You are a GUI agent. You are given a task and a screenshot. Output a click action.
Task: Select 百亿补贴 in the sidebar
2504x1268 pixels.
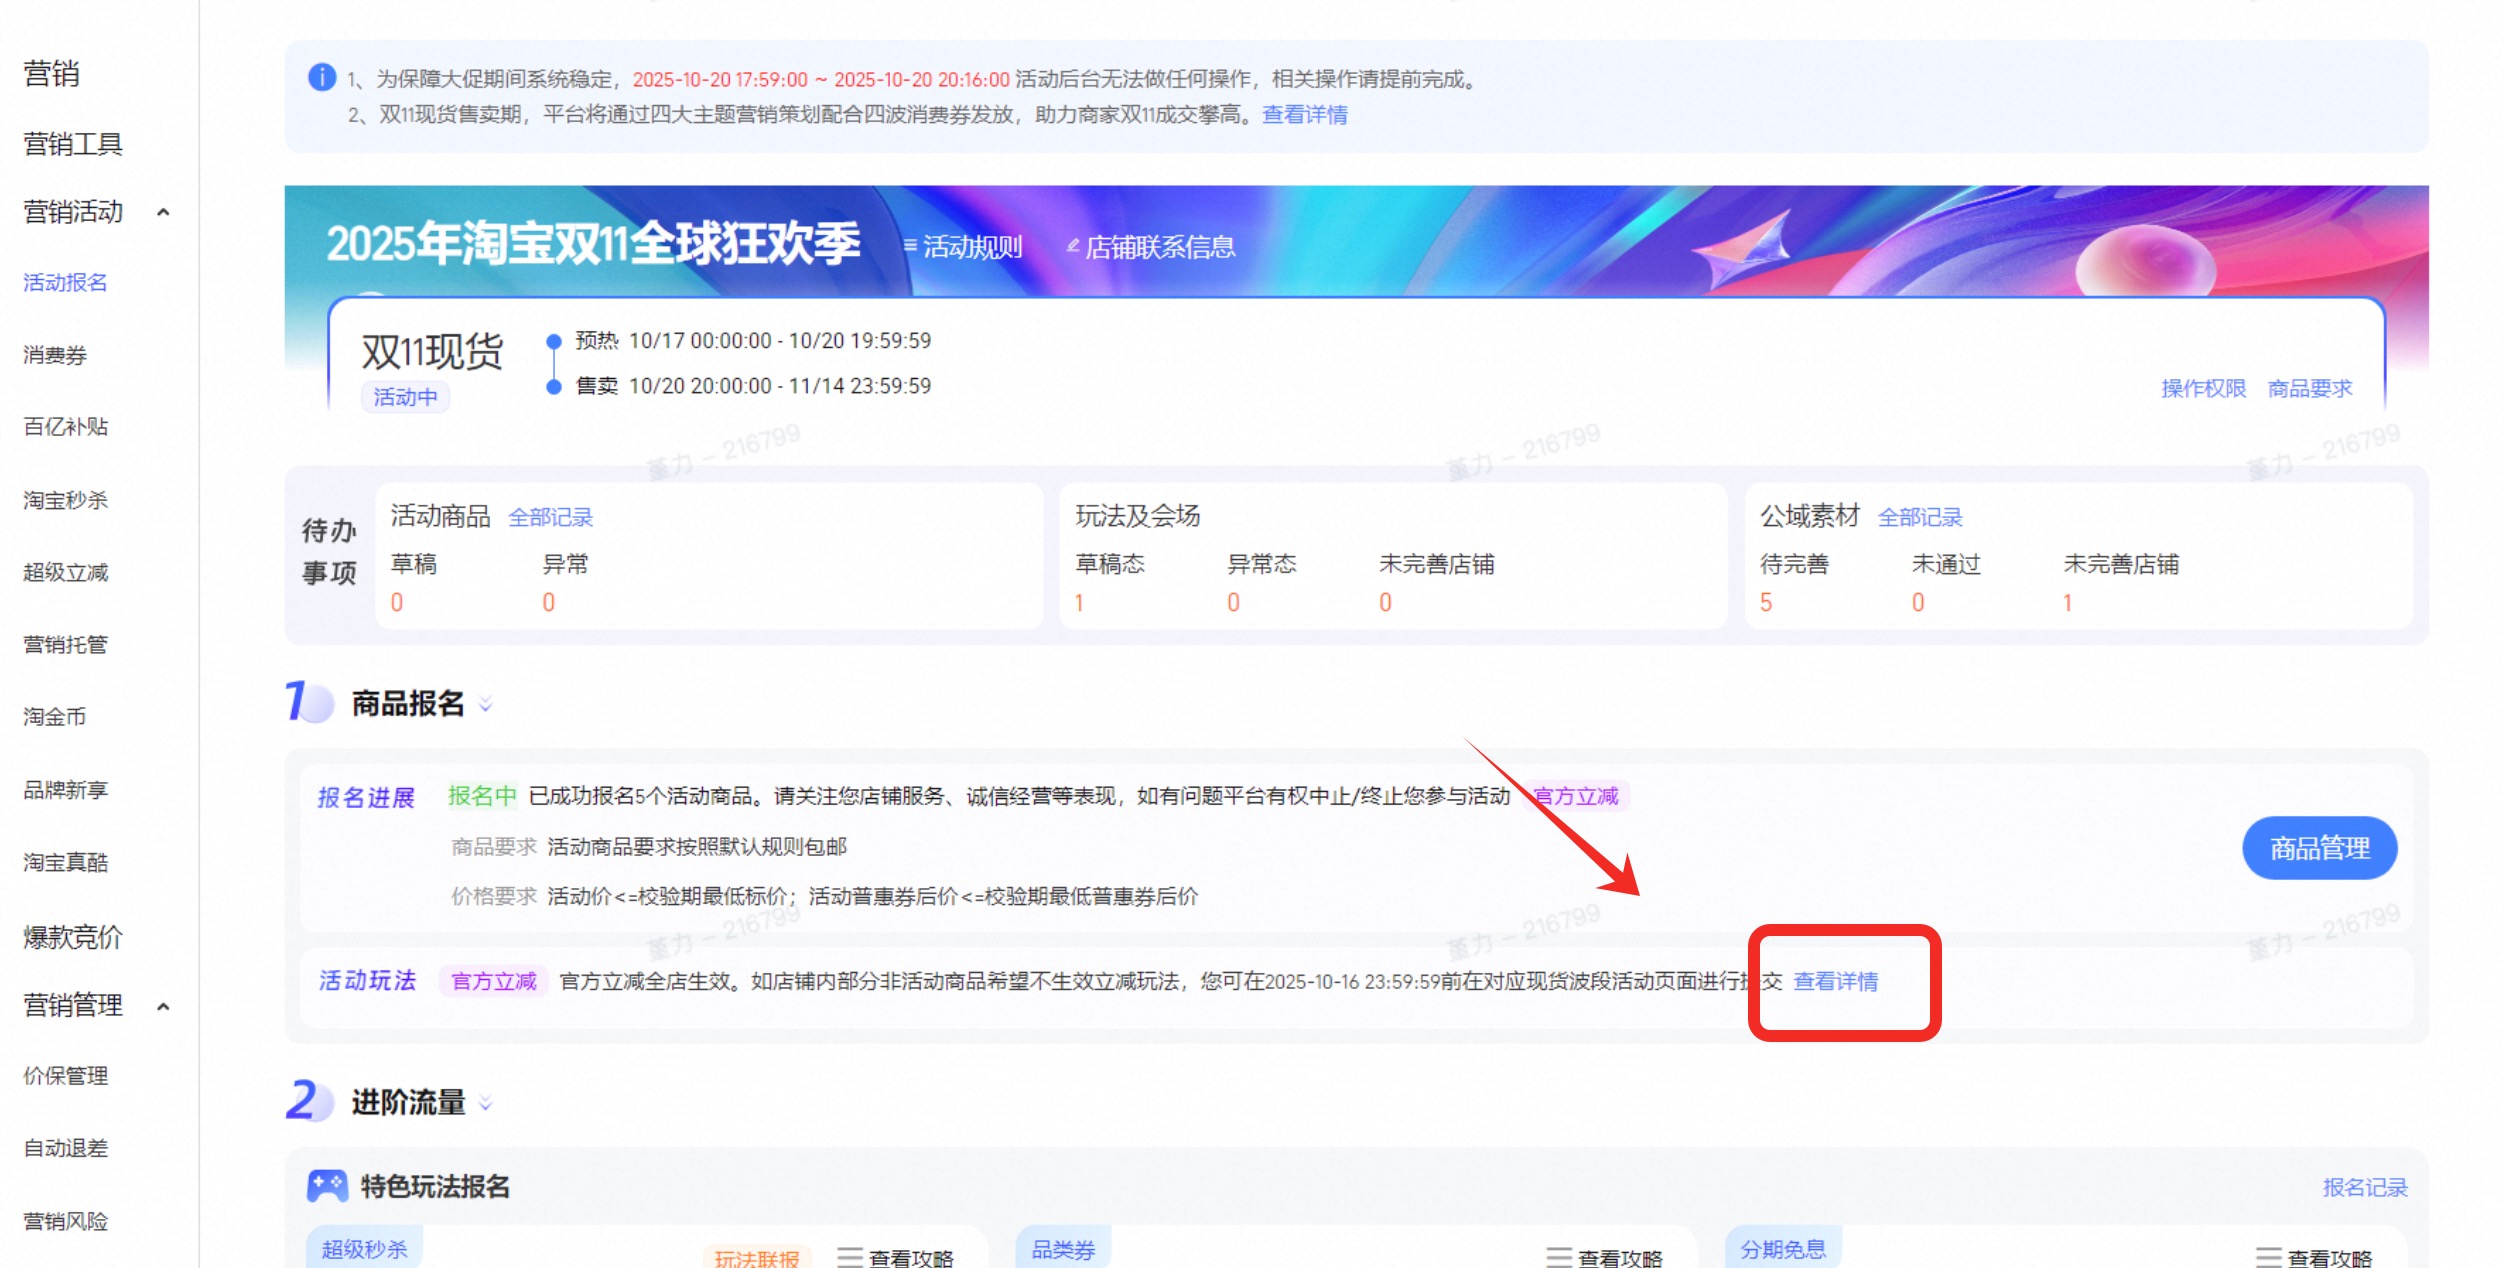[65, 427]
